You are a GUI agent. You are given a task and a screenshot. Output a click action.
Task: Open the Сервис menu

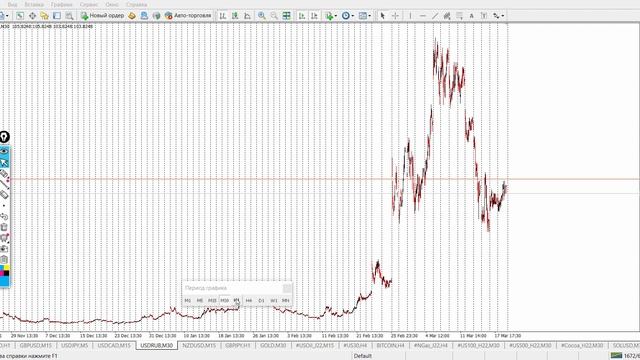89,4
